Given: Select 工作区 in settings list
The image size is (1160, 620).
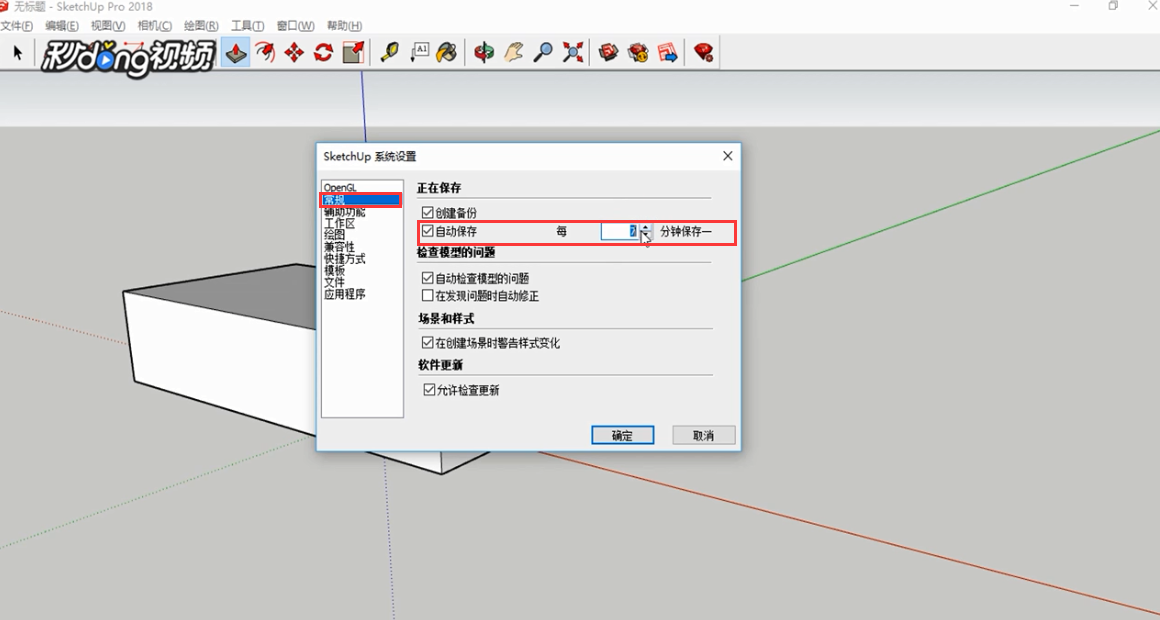Looking at the screenshot, I should 340,223.
